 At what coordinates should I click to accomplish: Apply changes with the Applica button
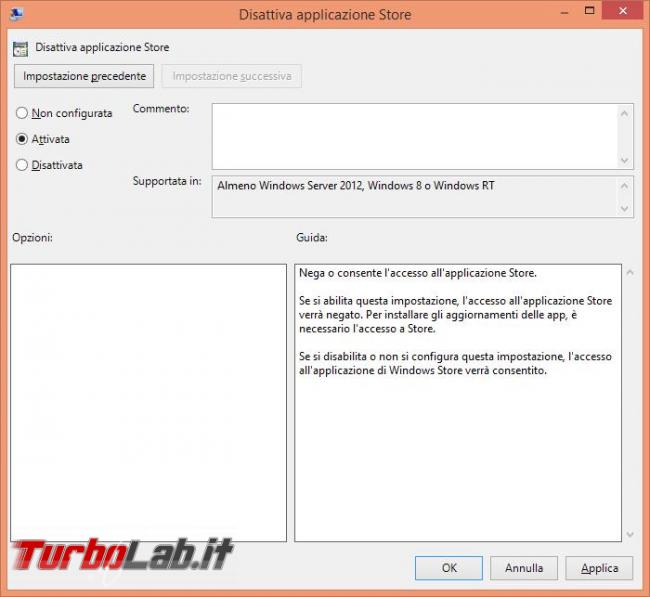pos(599,568)
